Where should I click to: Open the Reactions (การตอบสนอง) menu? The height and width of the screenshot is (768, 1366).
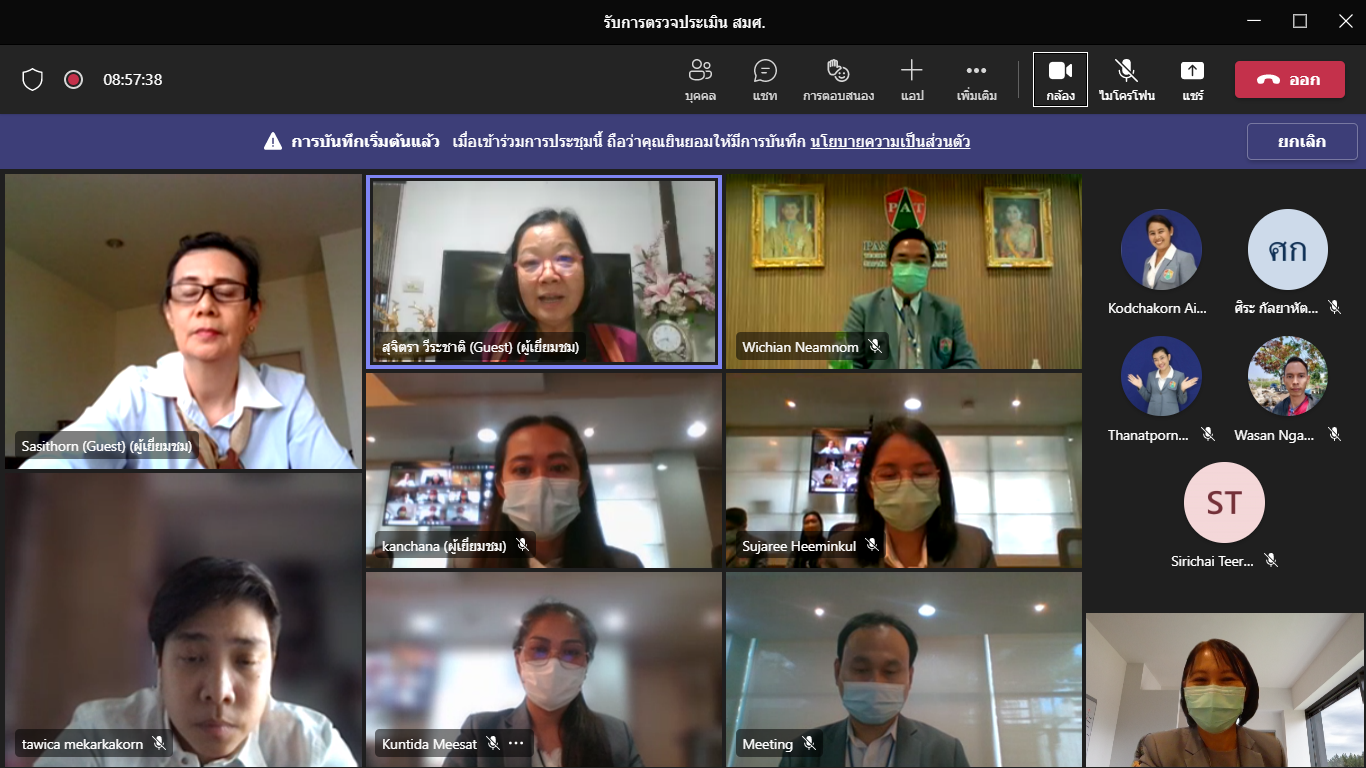click(838, 79)
